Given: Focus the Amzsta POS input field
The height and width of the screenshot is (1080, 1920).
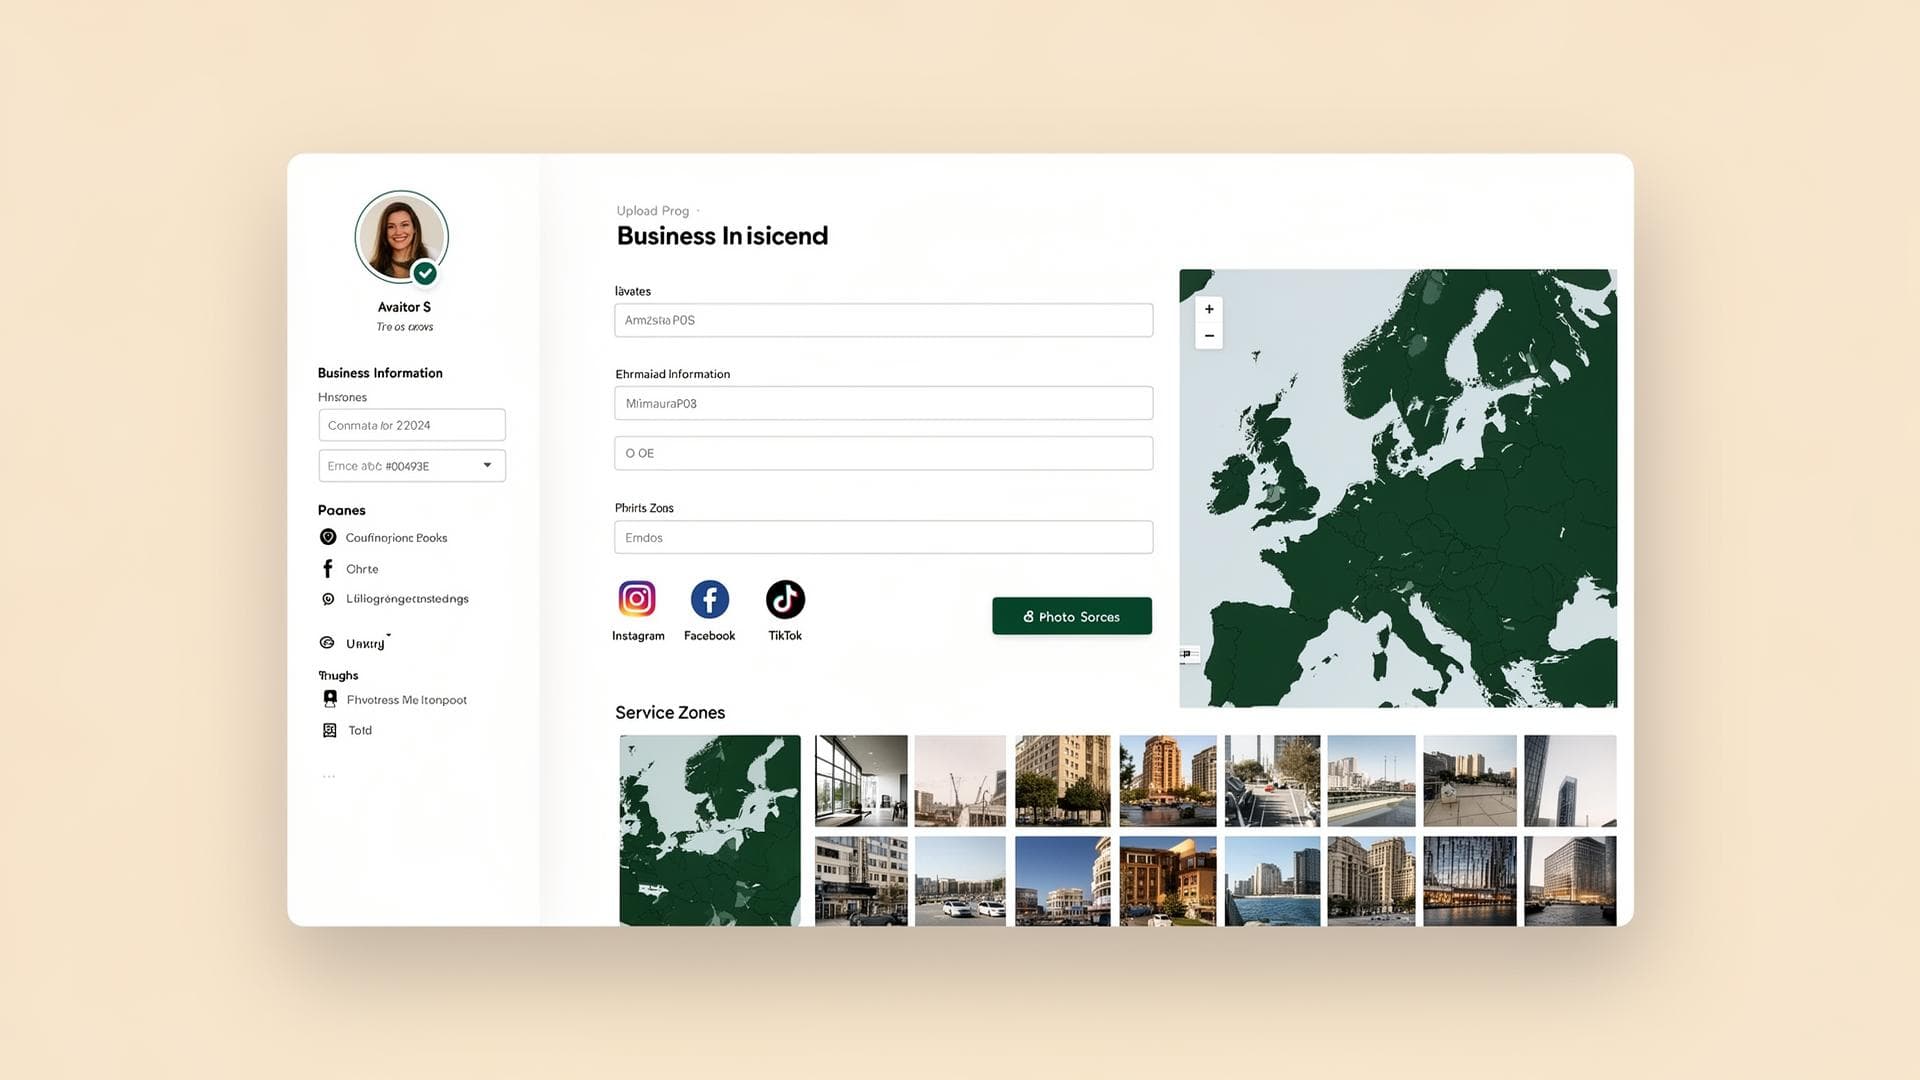Looking at the screenshot, I should [x=883, y=320].
